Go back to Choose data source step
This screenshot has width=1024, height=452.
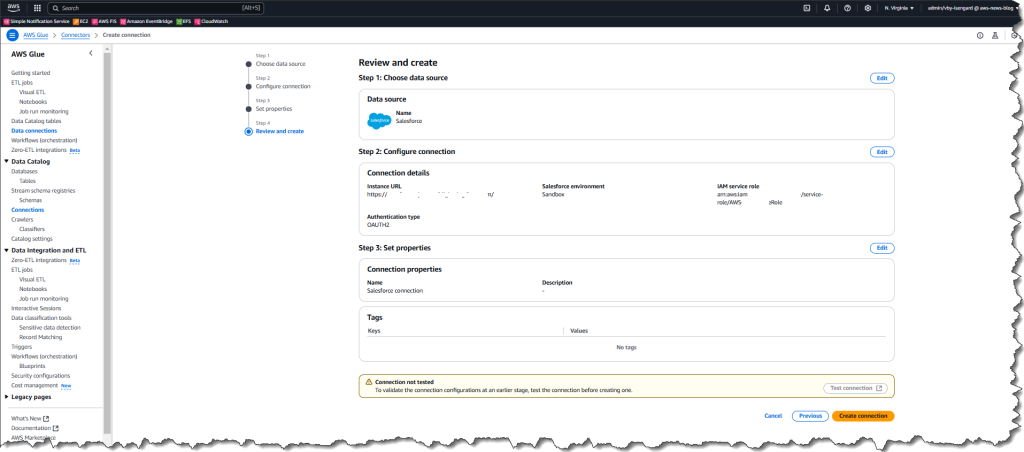click(280, 64)
